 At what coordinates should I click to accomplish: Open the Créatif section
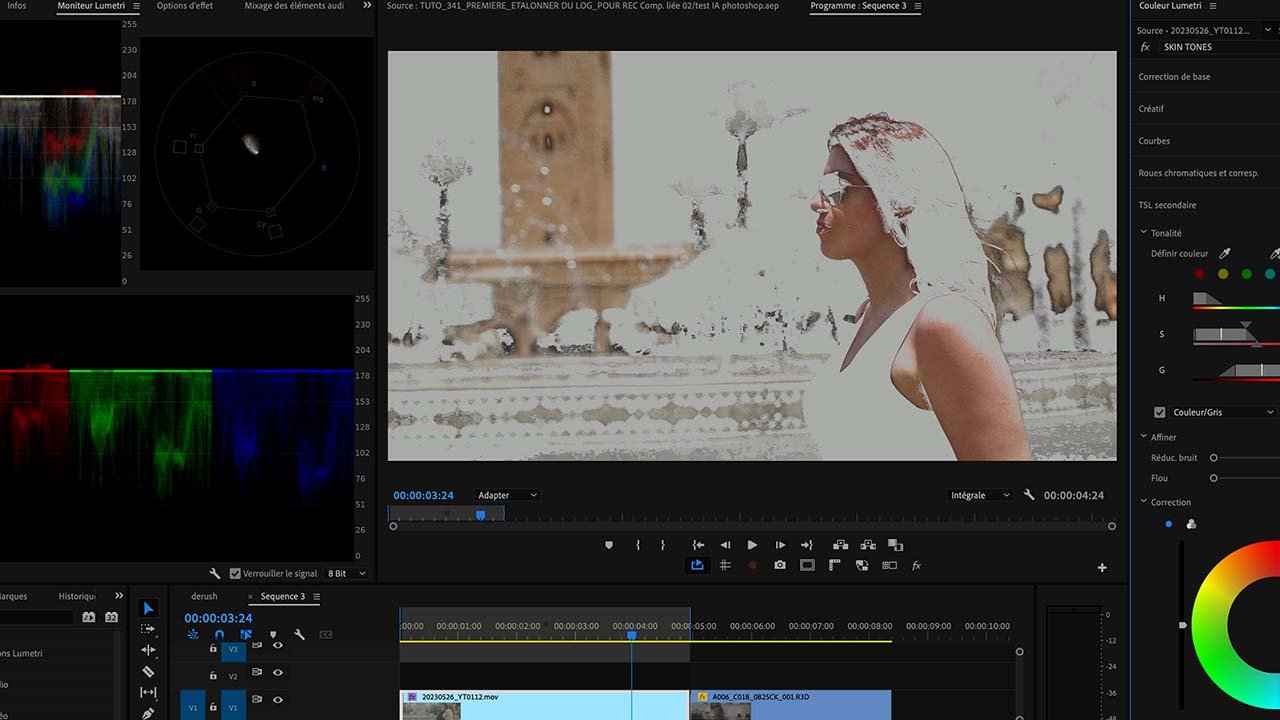click(x=1151, y=109)
